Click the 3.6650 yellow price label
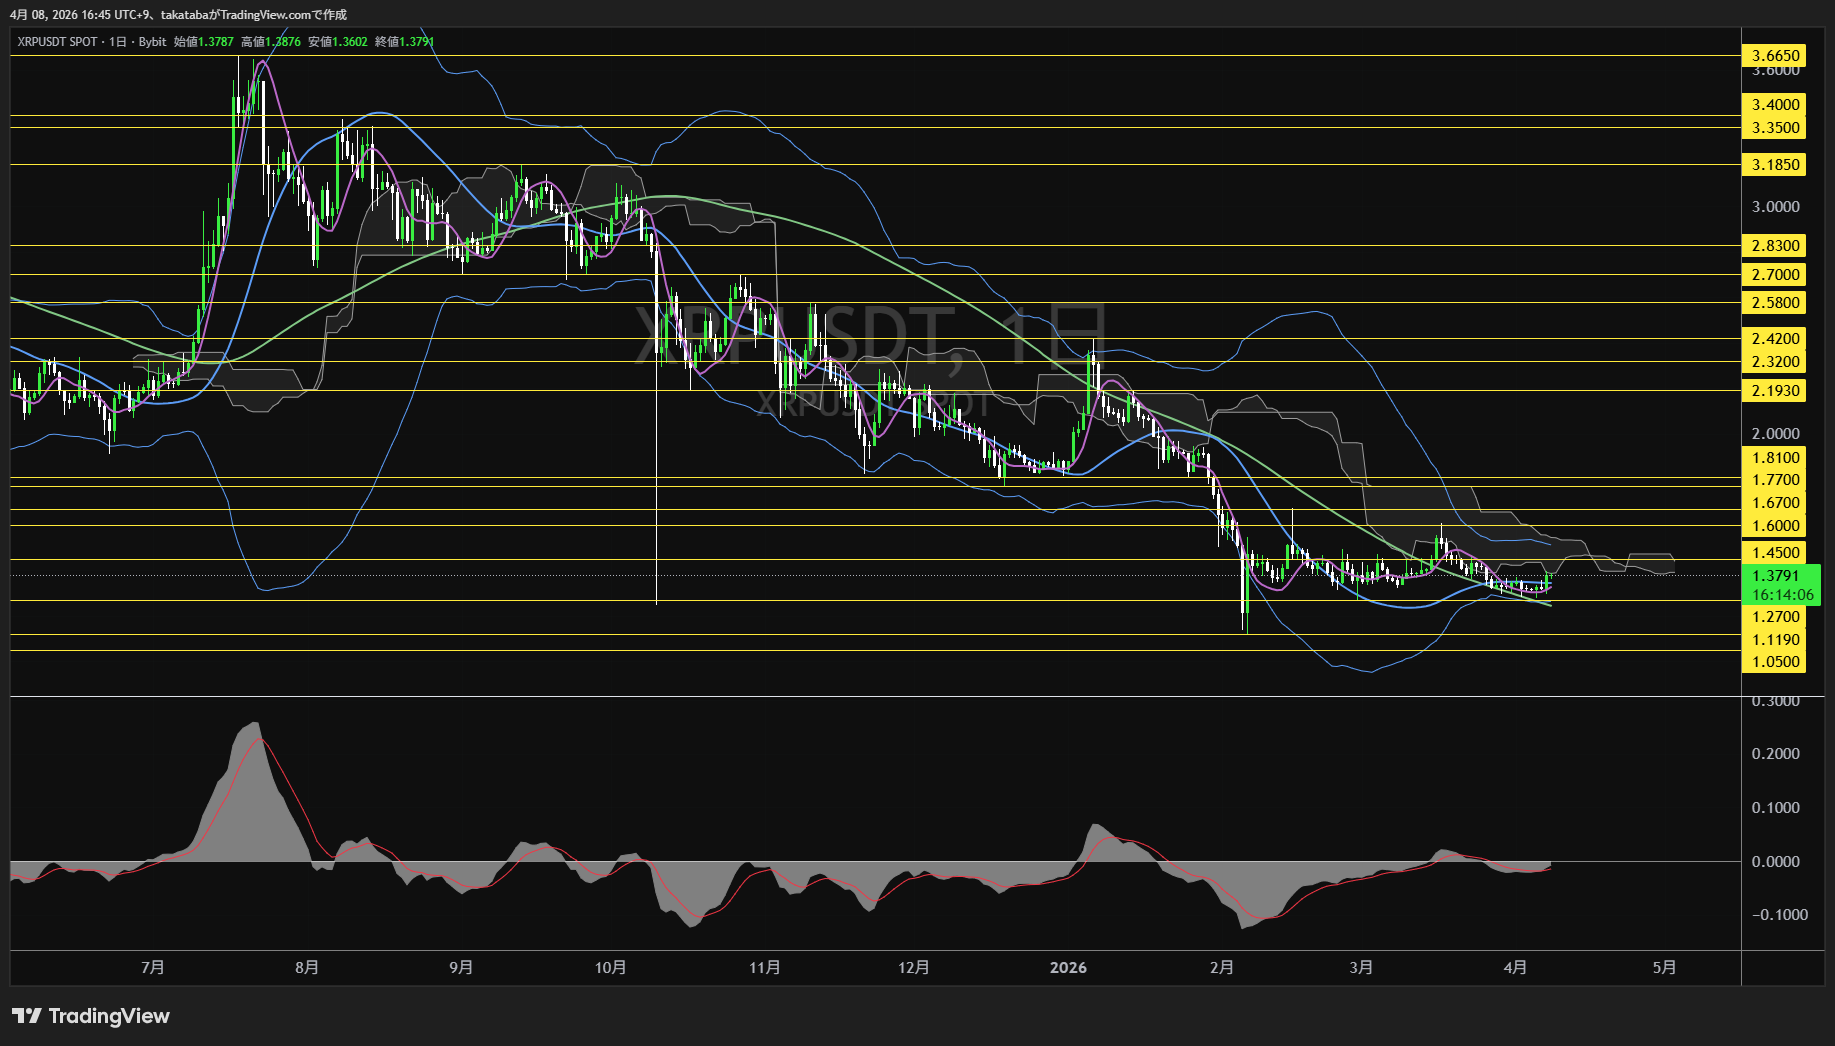 pyautogui.click(x=1775, y=56)
